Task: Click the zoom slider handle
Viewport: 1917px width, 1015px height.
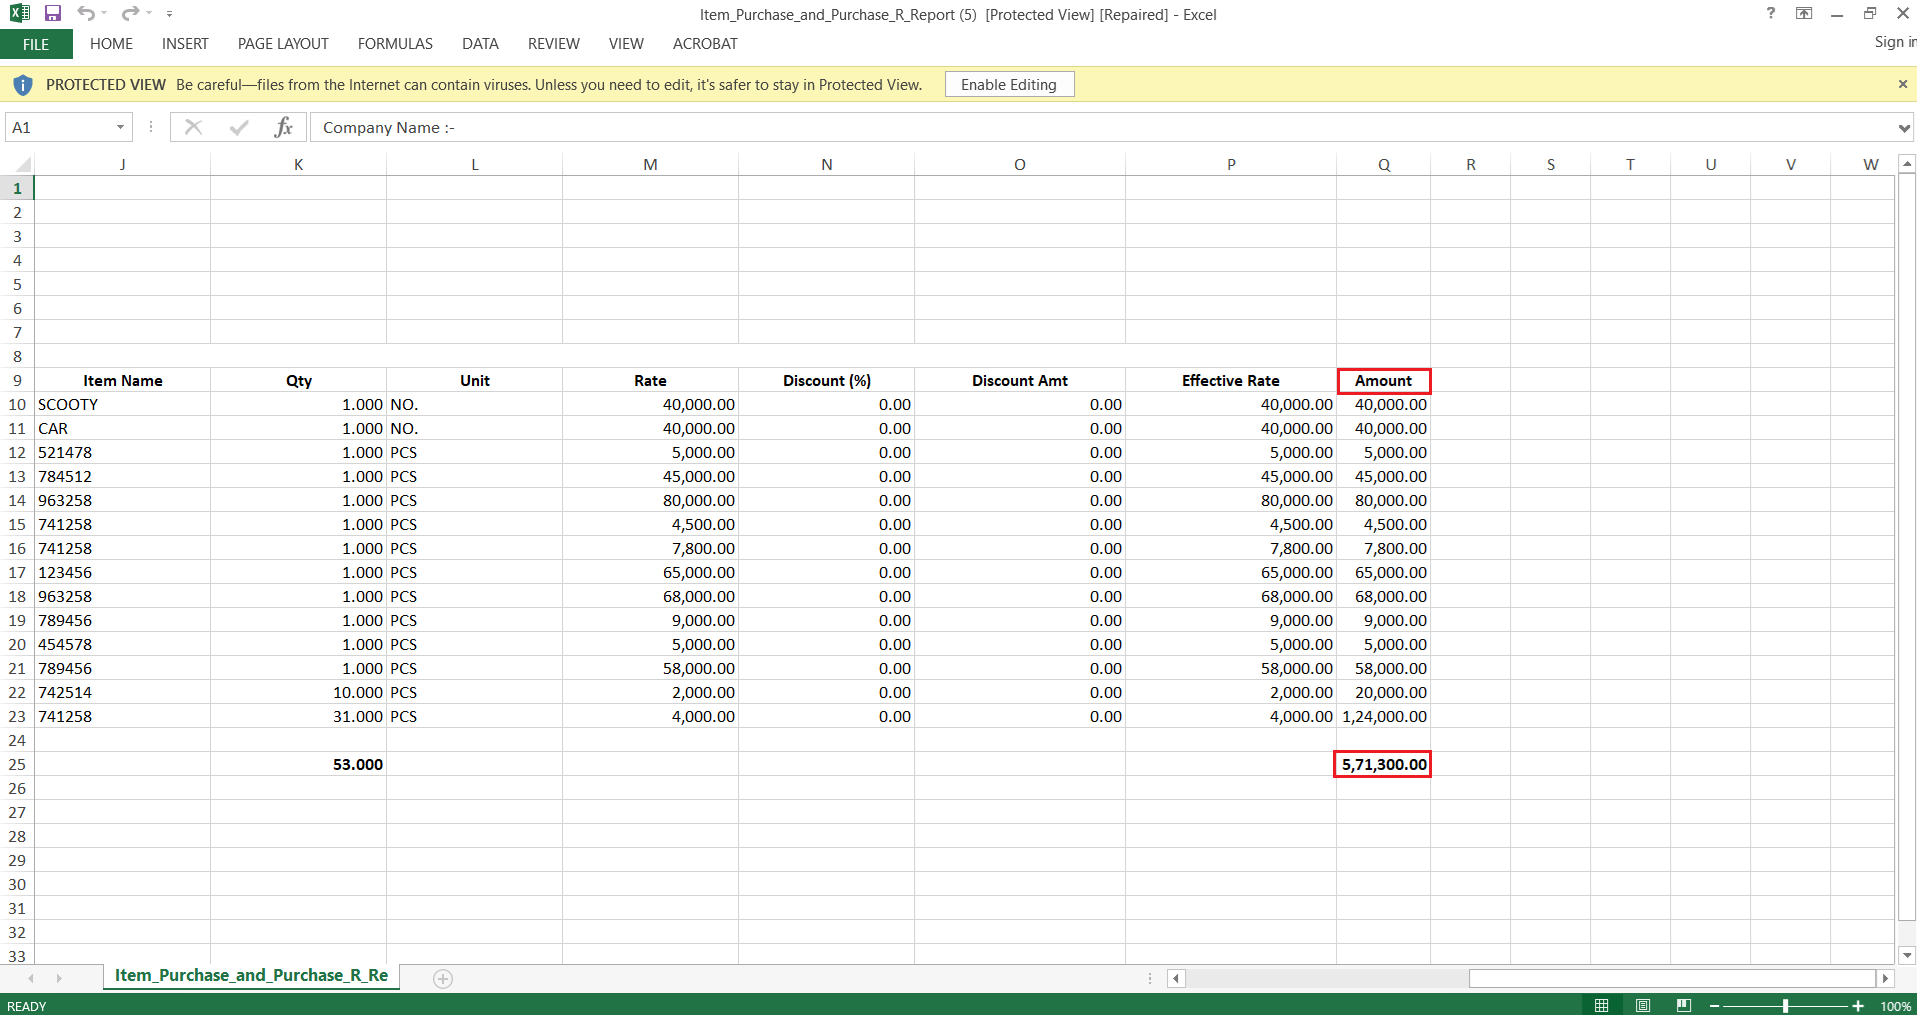Action: coord(1785,1006)
